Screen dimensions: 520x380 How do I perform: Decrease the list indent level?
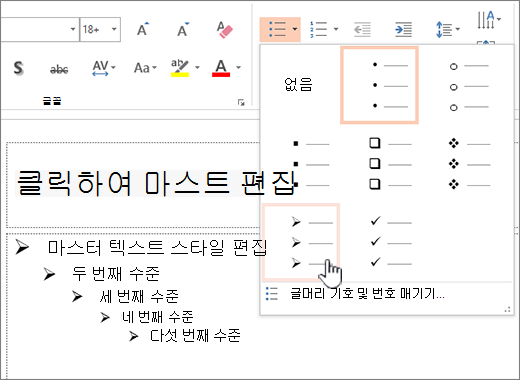coord(362,29)
